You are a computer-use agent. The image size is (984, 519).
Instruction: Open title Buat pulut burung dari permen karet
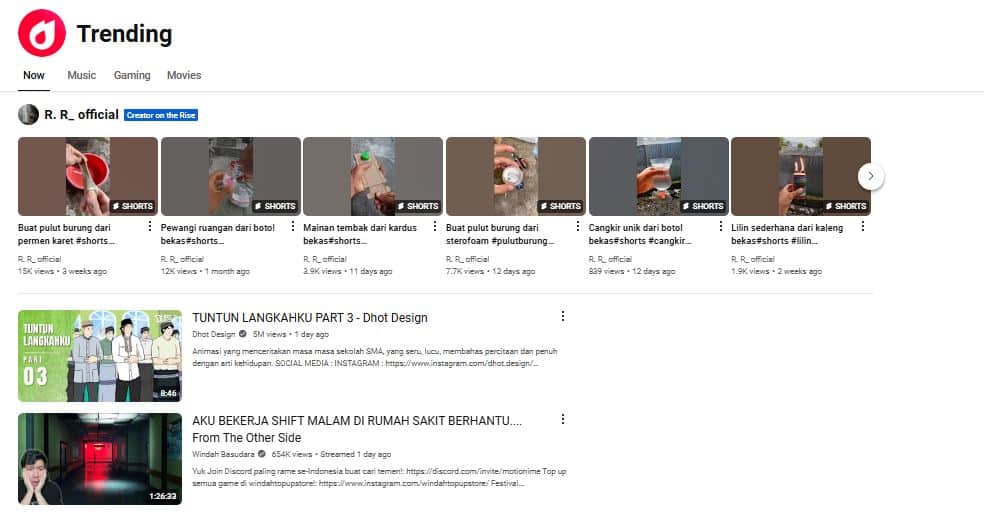pyautogui.click(x=66, y=234)
